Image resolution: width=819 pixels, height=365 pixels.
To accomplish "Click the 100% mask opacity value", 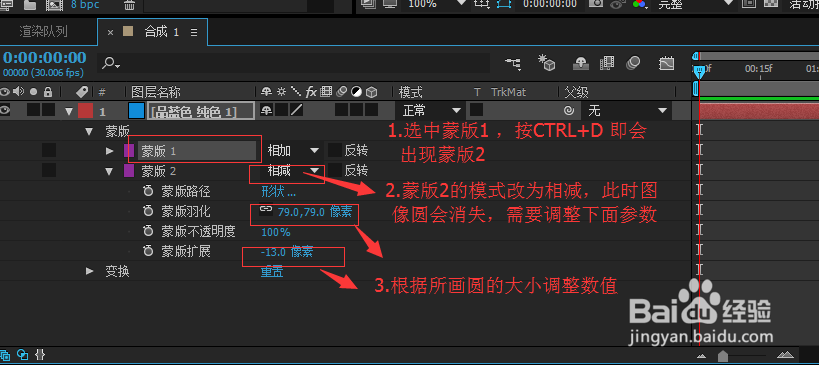I will (276, 232).
